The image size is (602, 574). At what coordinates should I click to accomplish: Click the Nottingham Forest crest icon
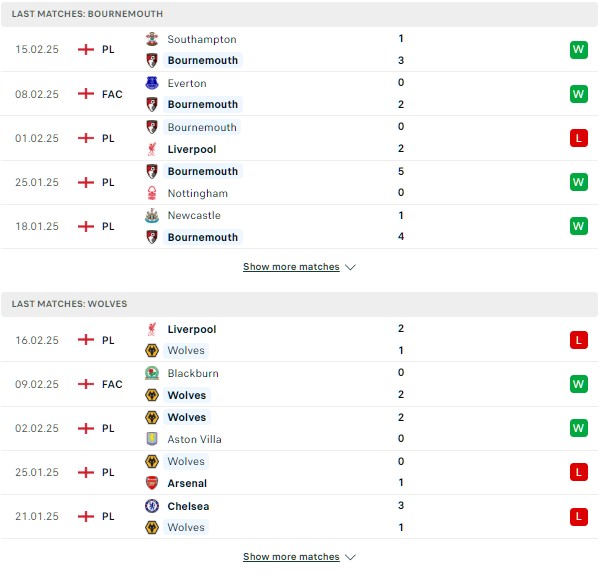(x=152, y=193)
